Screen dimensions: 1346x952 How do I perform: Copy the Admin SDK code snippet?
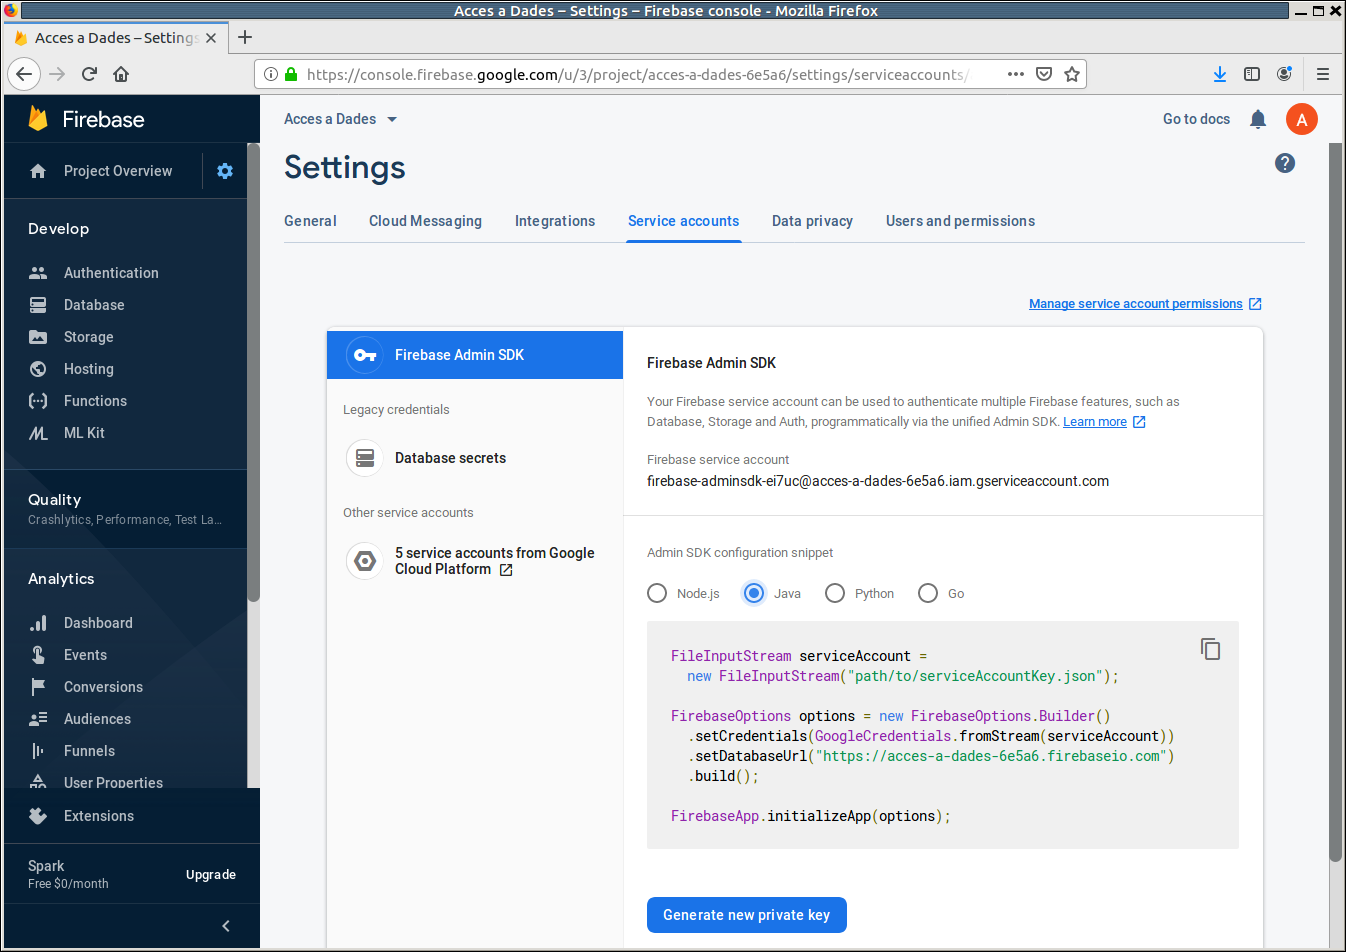click(x=1210, y=649)
